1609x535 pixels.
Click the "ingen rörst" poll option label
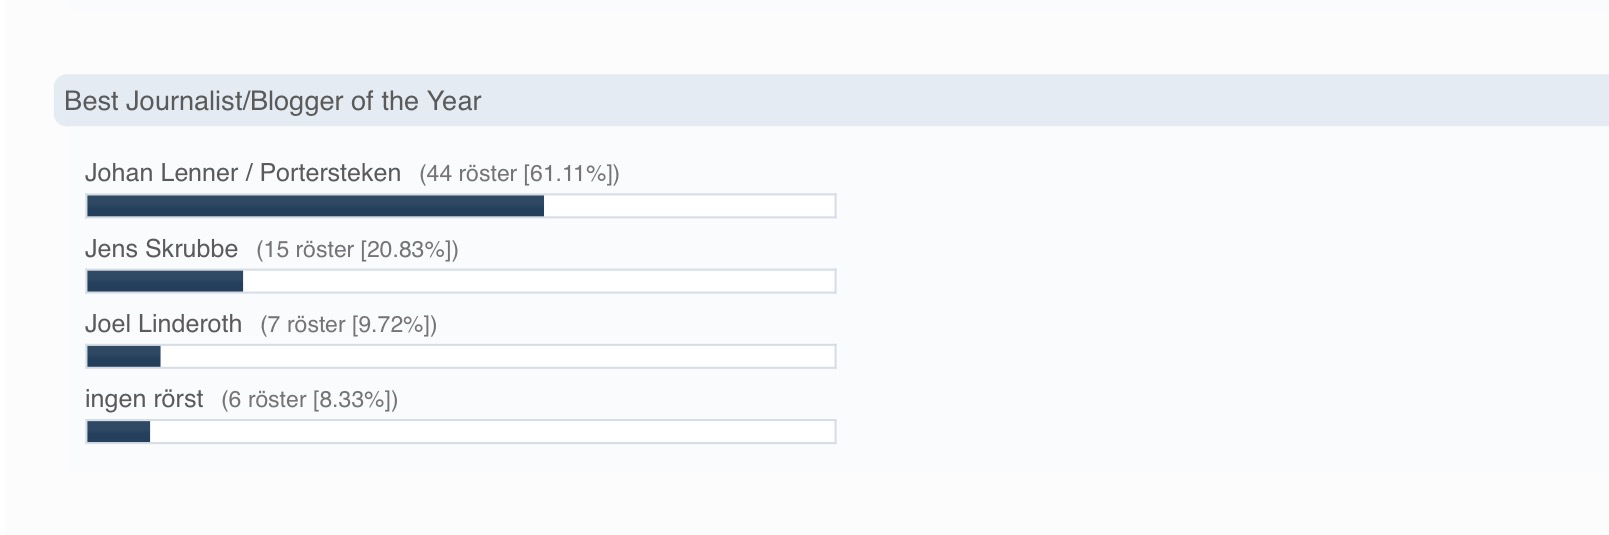pyautogui.click(x=144, y=399)
